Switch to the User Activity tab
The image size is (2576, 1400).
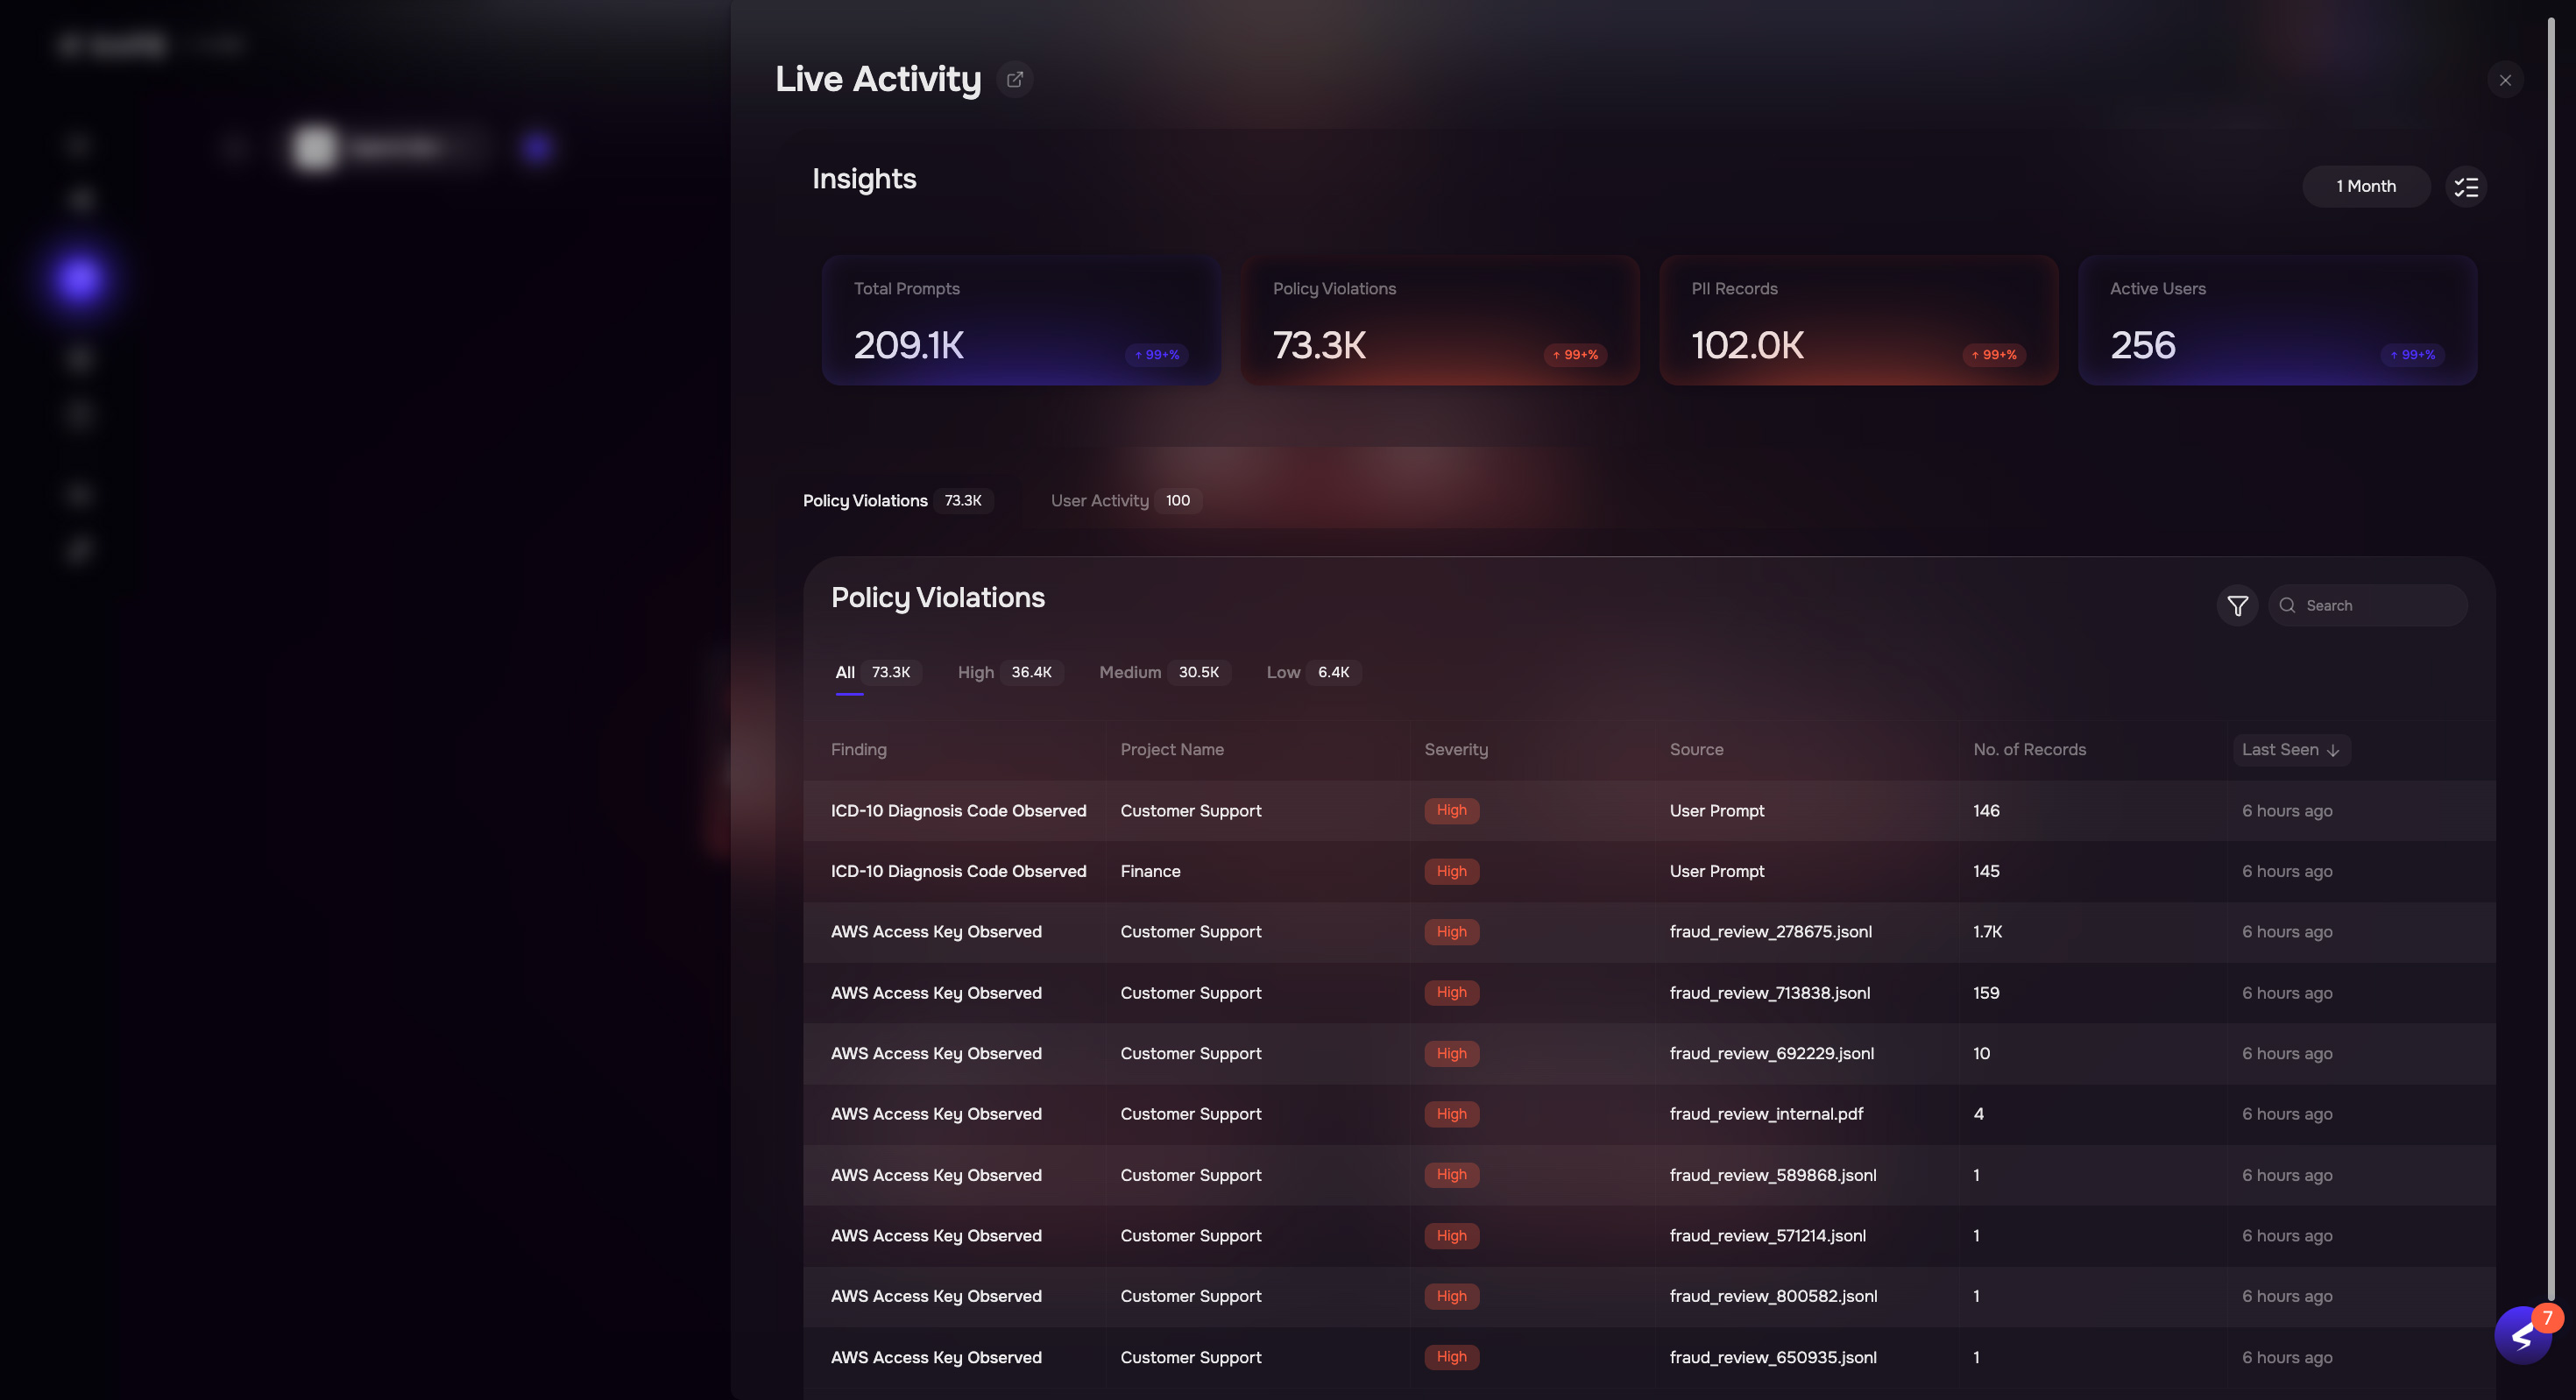point(1125,501)
